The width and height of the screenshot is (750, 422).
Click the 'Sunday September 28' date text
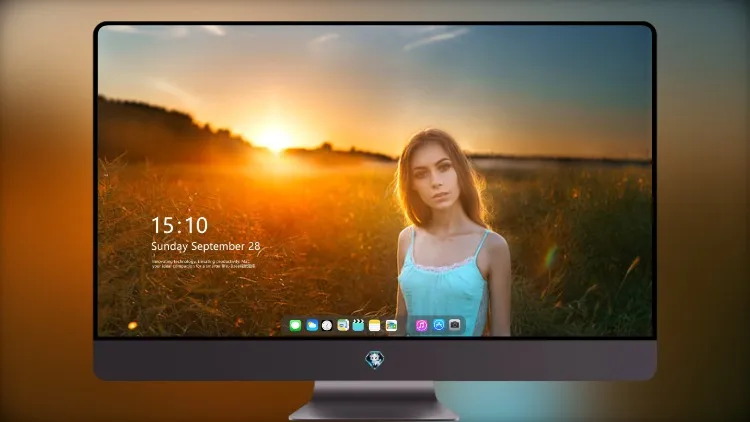(206, 246)
